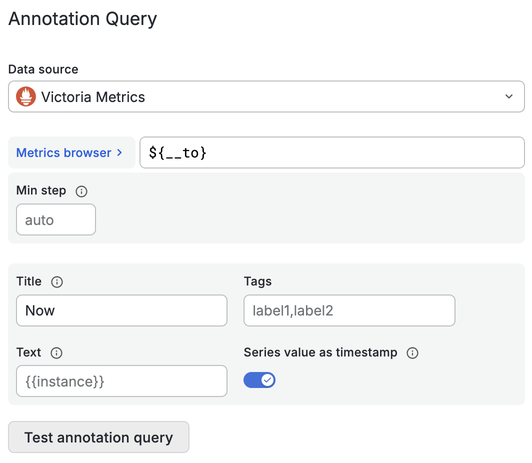Click the Title field containing Now

(122, 311)
